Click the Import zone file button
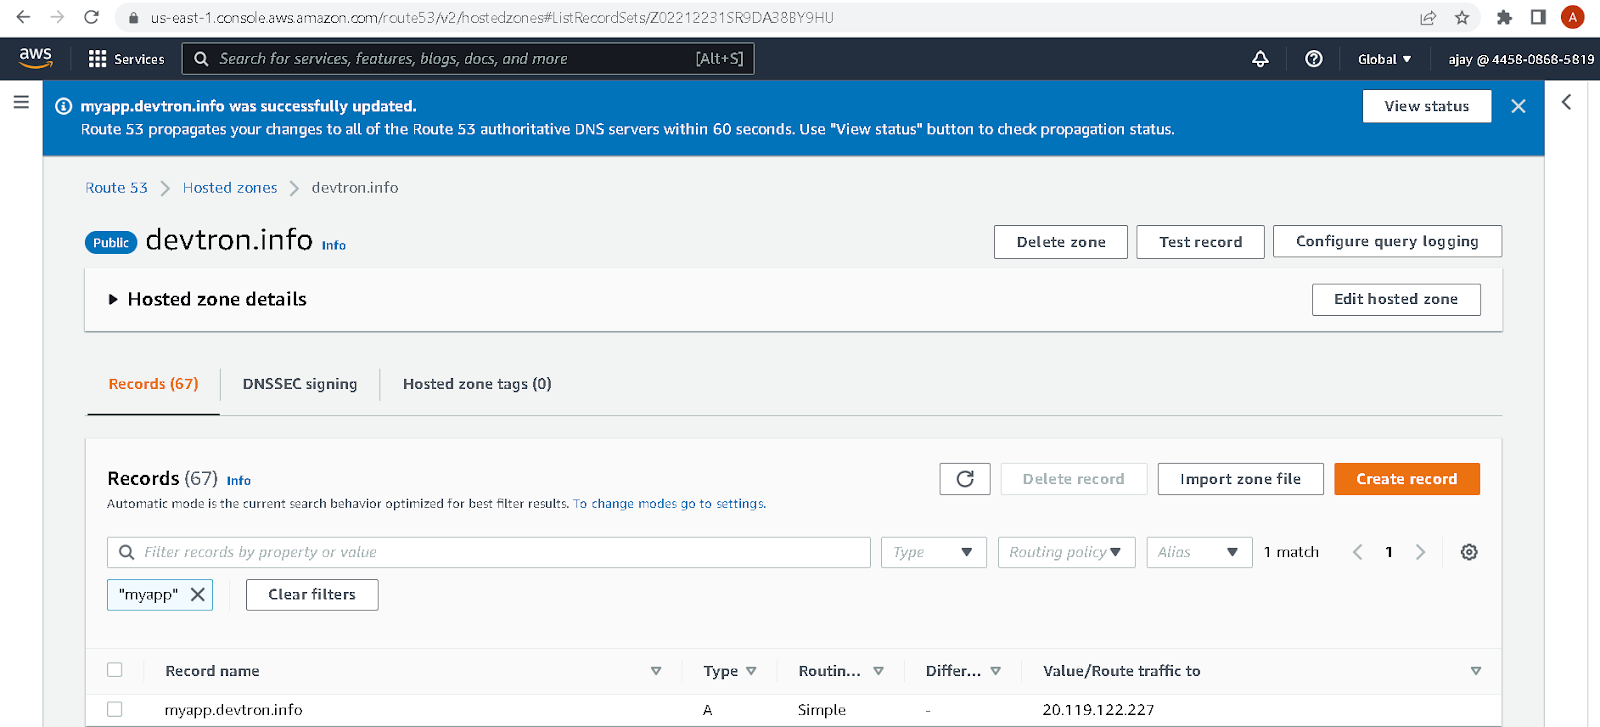Screen dimensions: 1600x727 pyautogui.click(x=1241, y=479)
